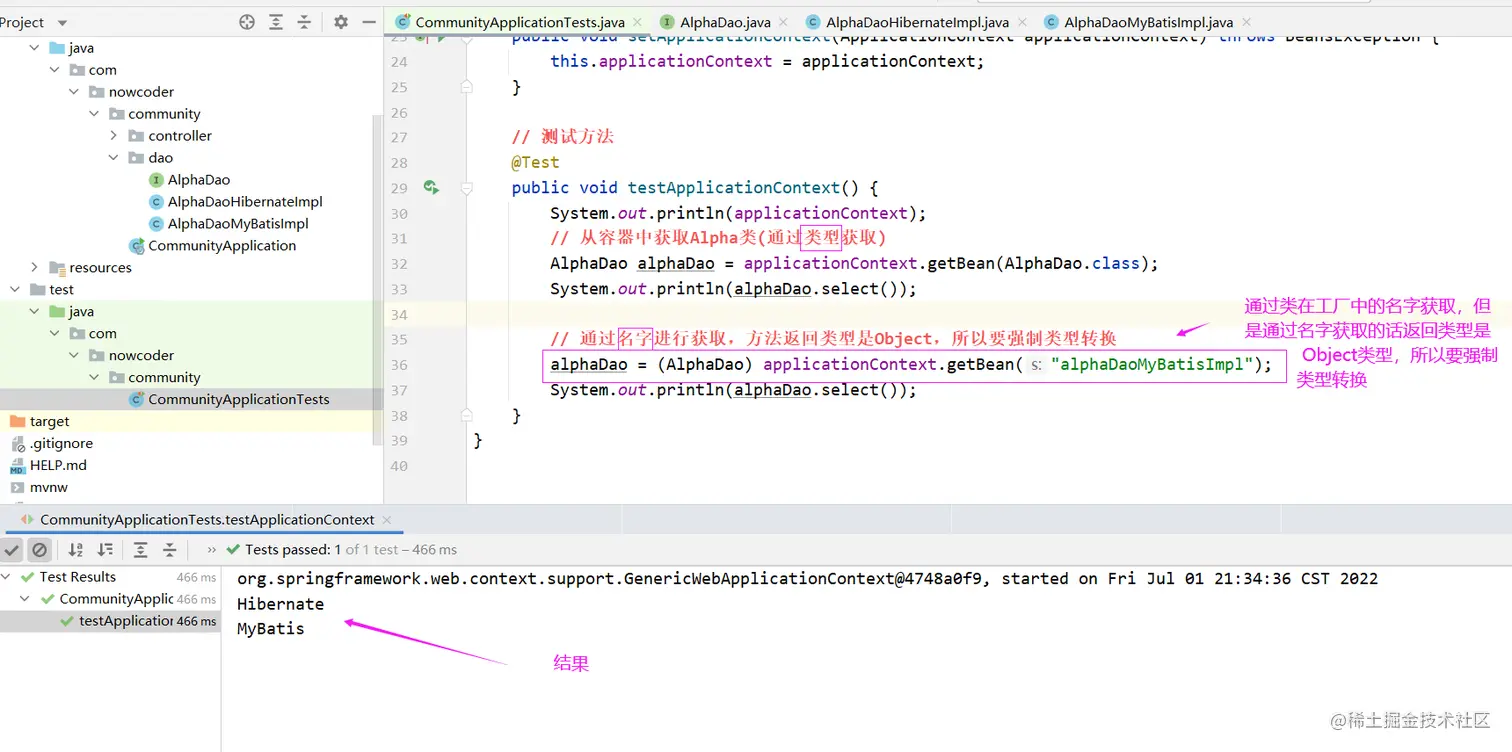Click line number 34 in gutter
Viewport: 1512px width, 752px height.
[399, 314]
